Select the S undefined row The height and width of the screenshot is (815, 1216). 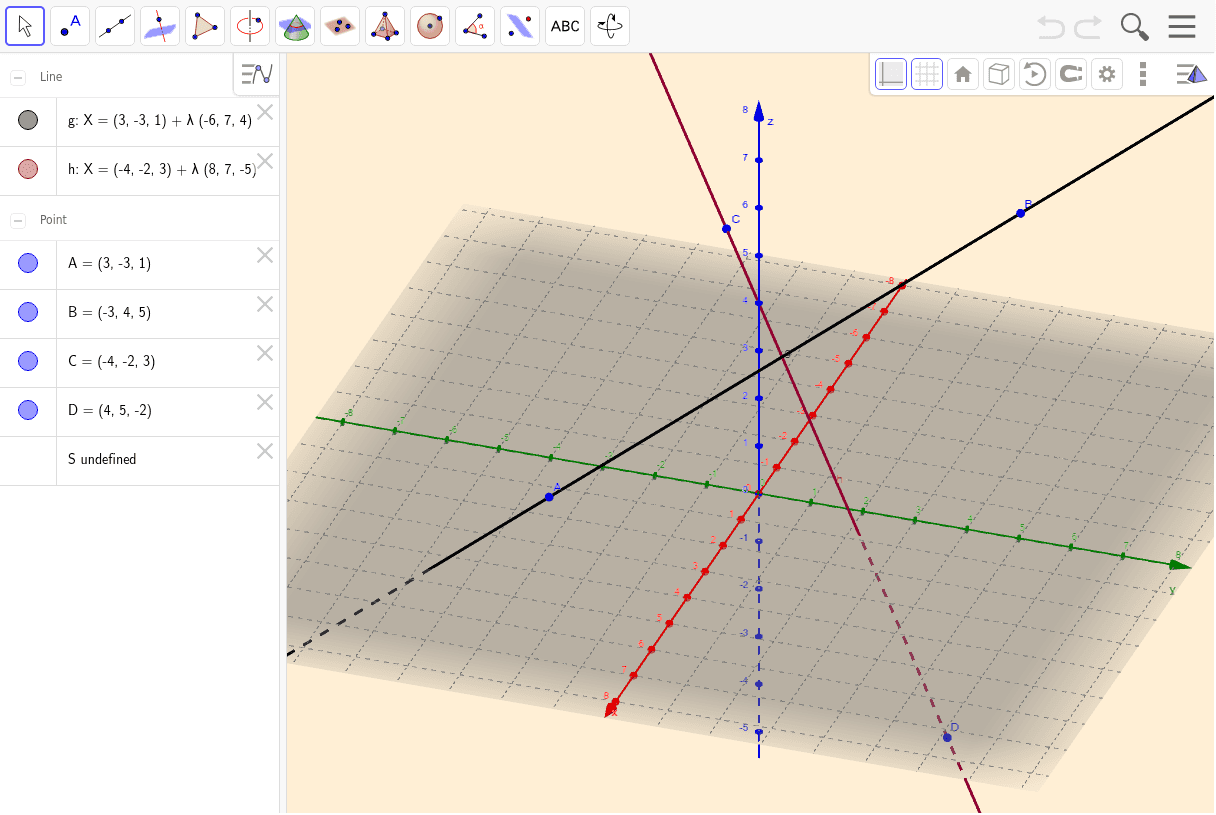tap(140, 461)
